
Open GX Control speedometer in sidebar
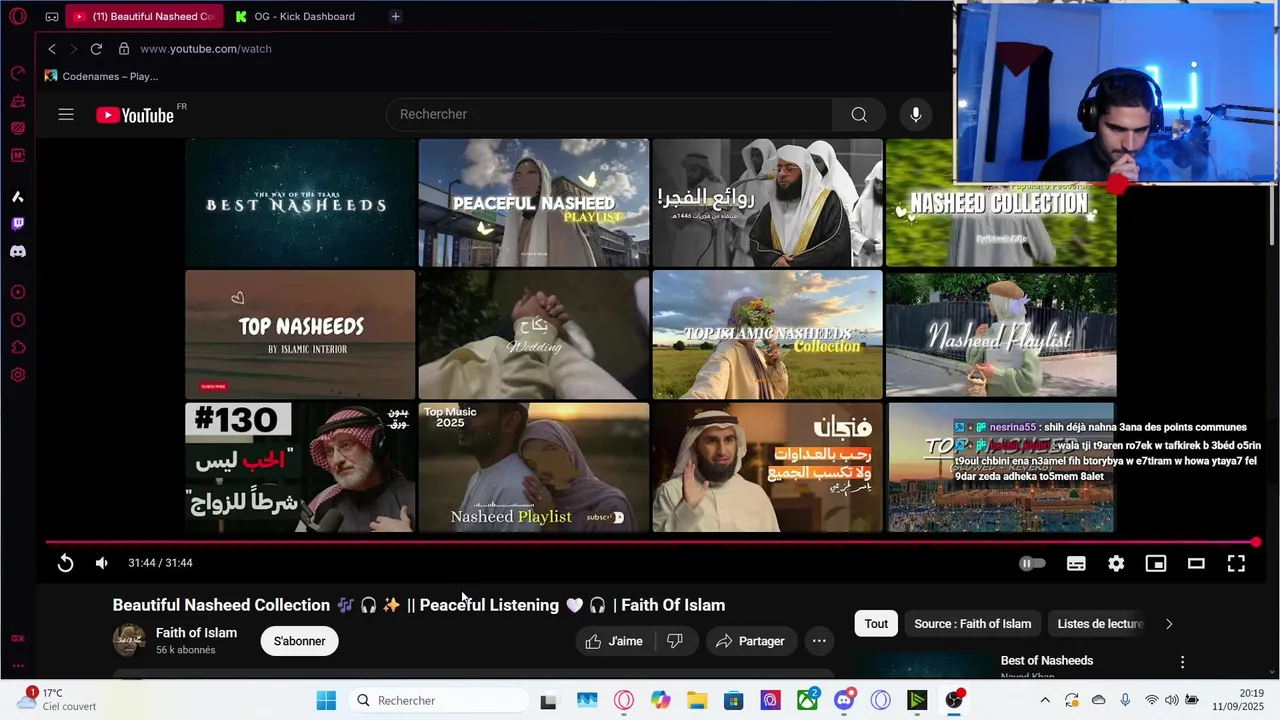coord(17,73)
